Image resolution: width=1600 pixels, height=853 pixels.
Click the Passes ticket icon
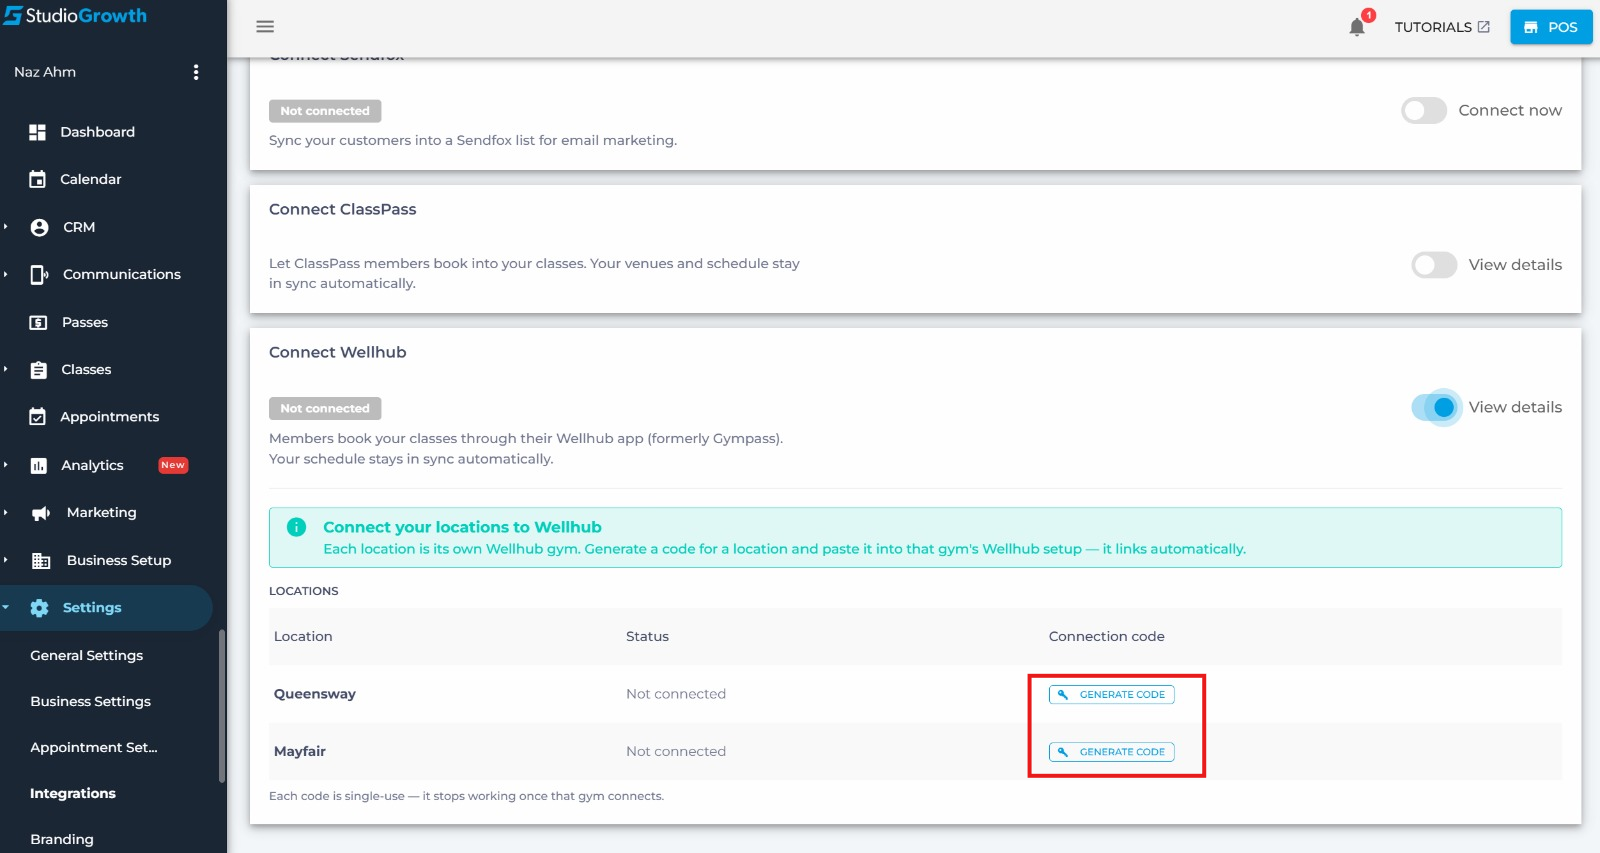(x=38, y=322)
